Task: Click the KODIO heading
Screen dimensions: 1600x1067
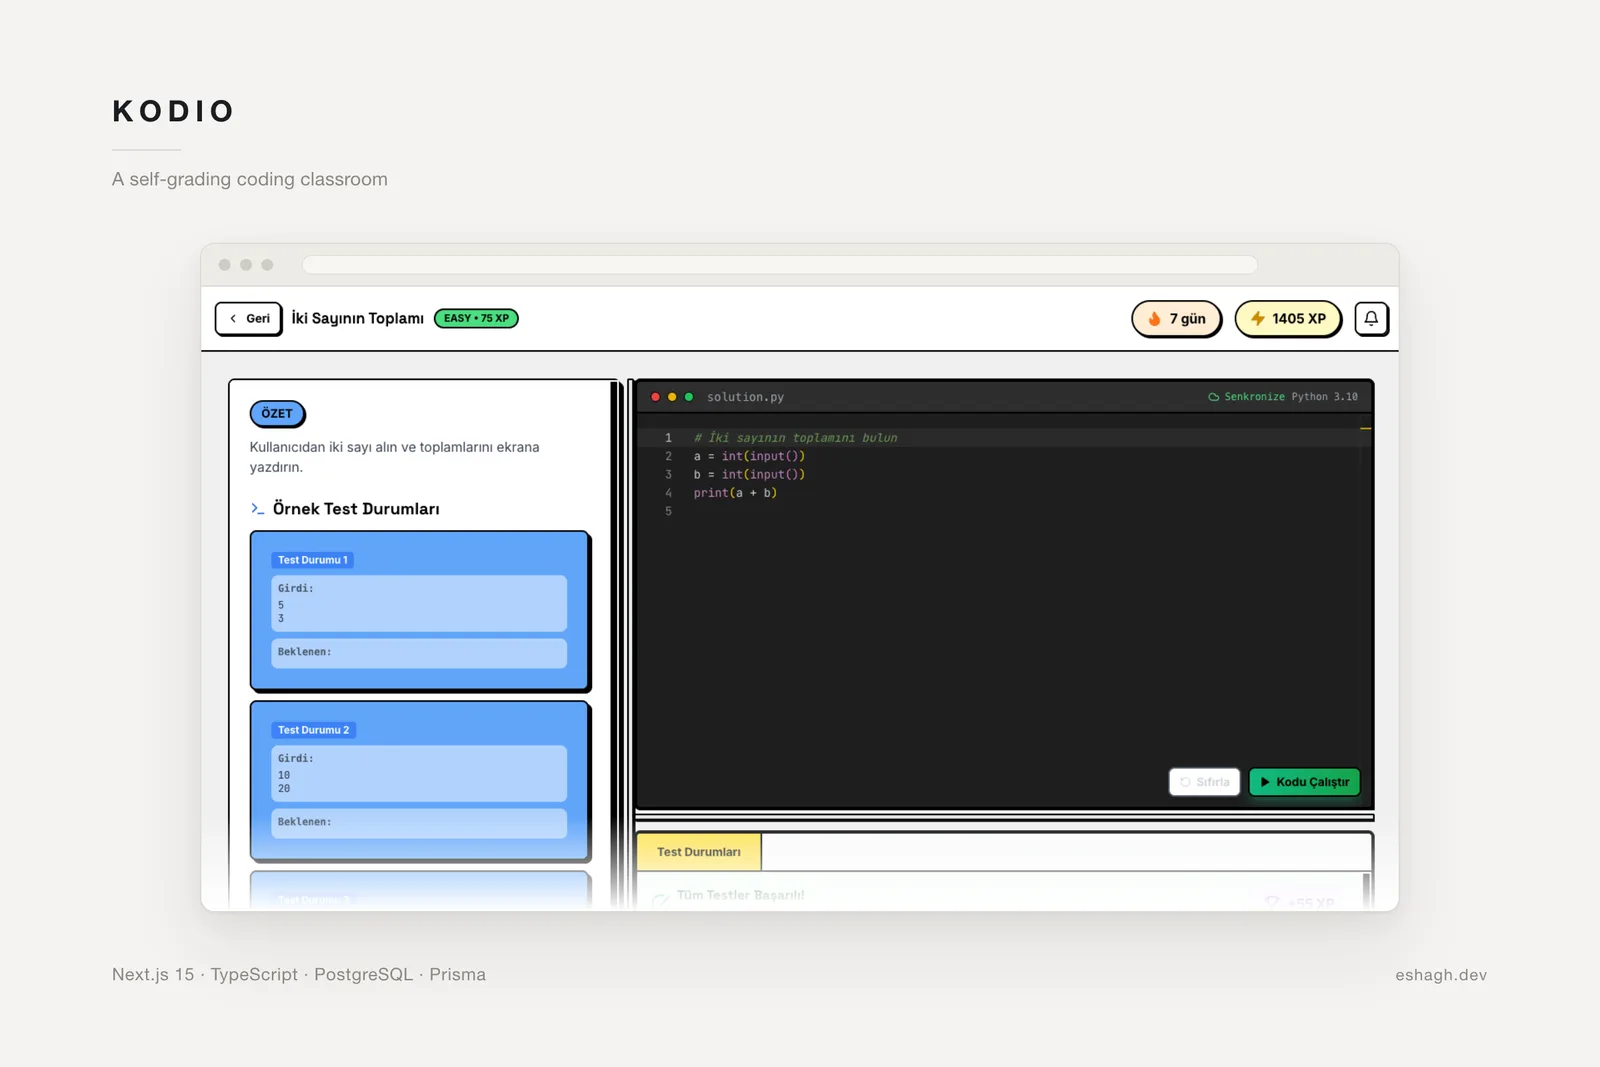Action: coord(174,111)
